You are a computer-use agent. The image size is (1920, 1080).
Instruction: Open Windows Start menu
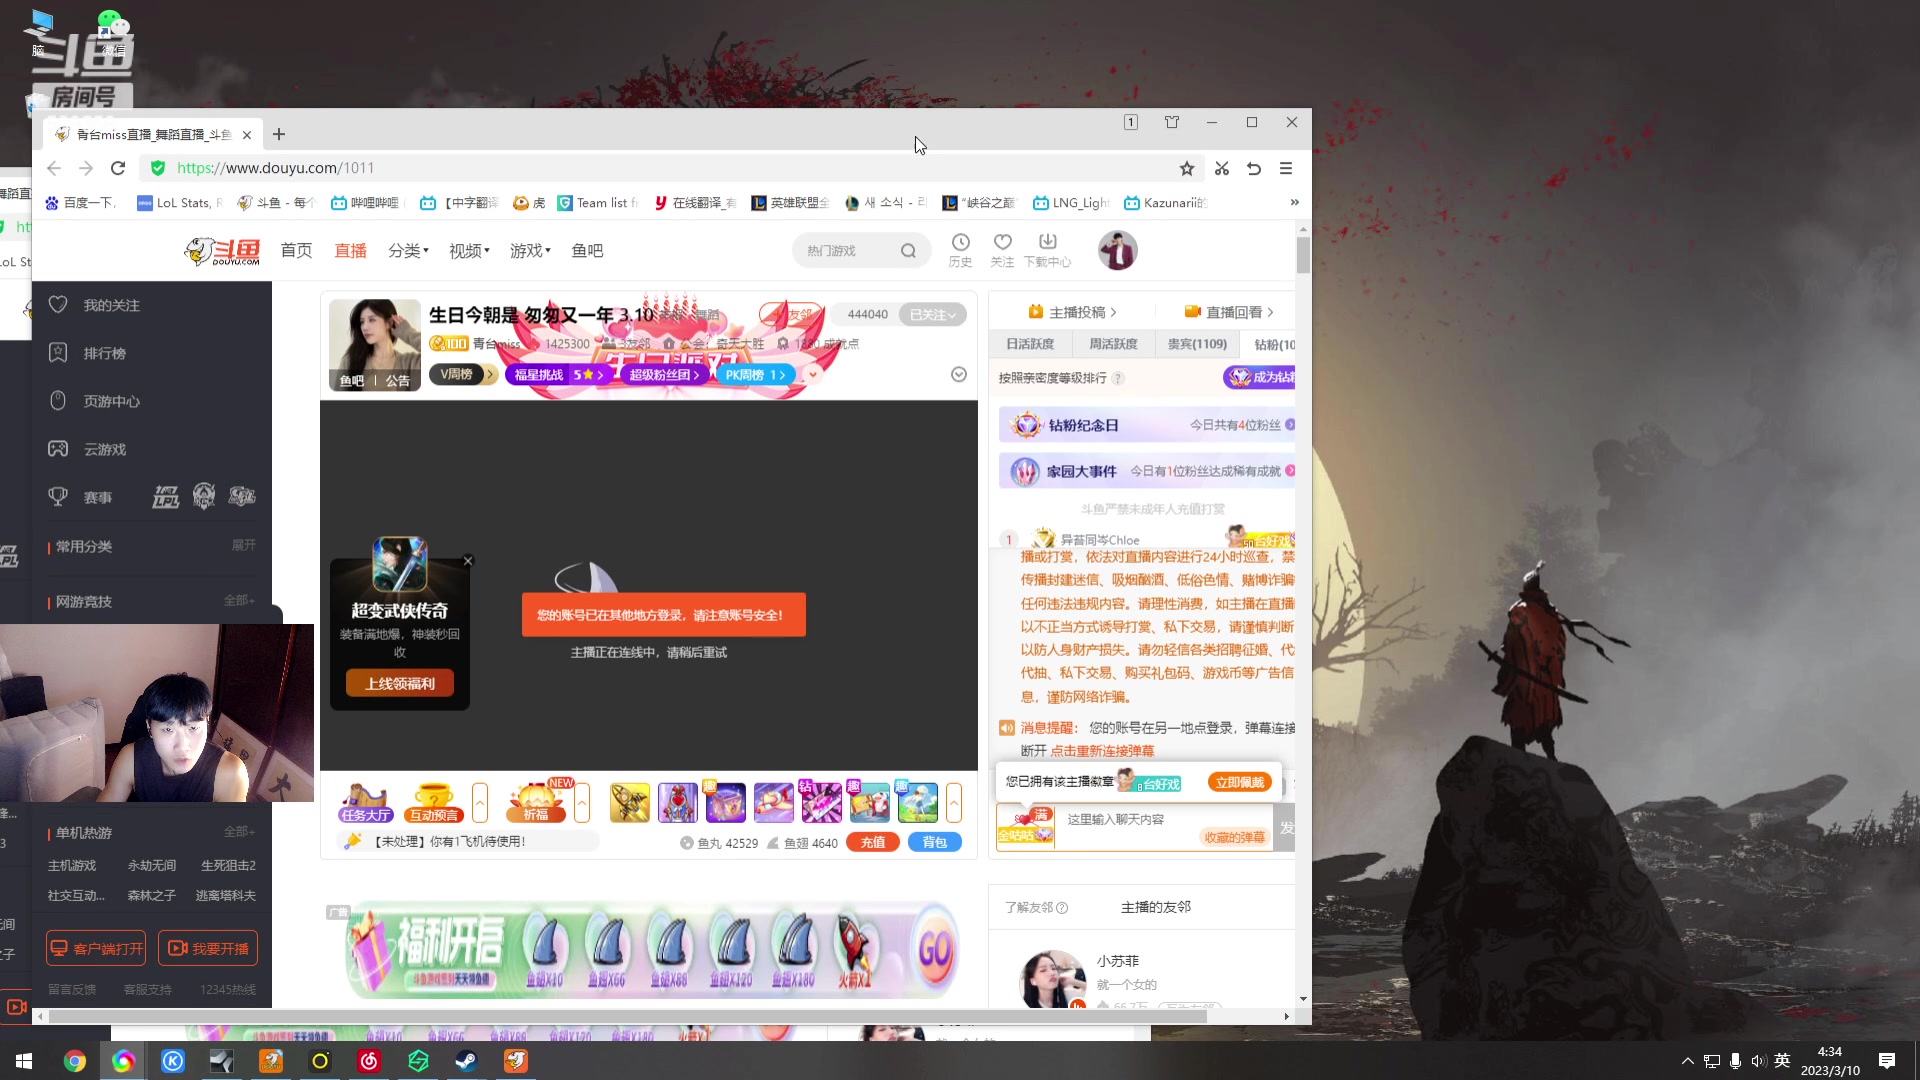click(24, 1061)
